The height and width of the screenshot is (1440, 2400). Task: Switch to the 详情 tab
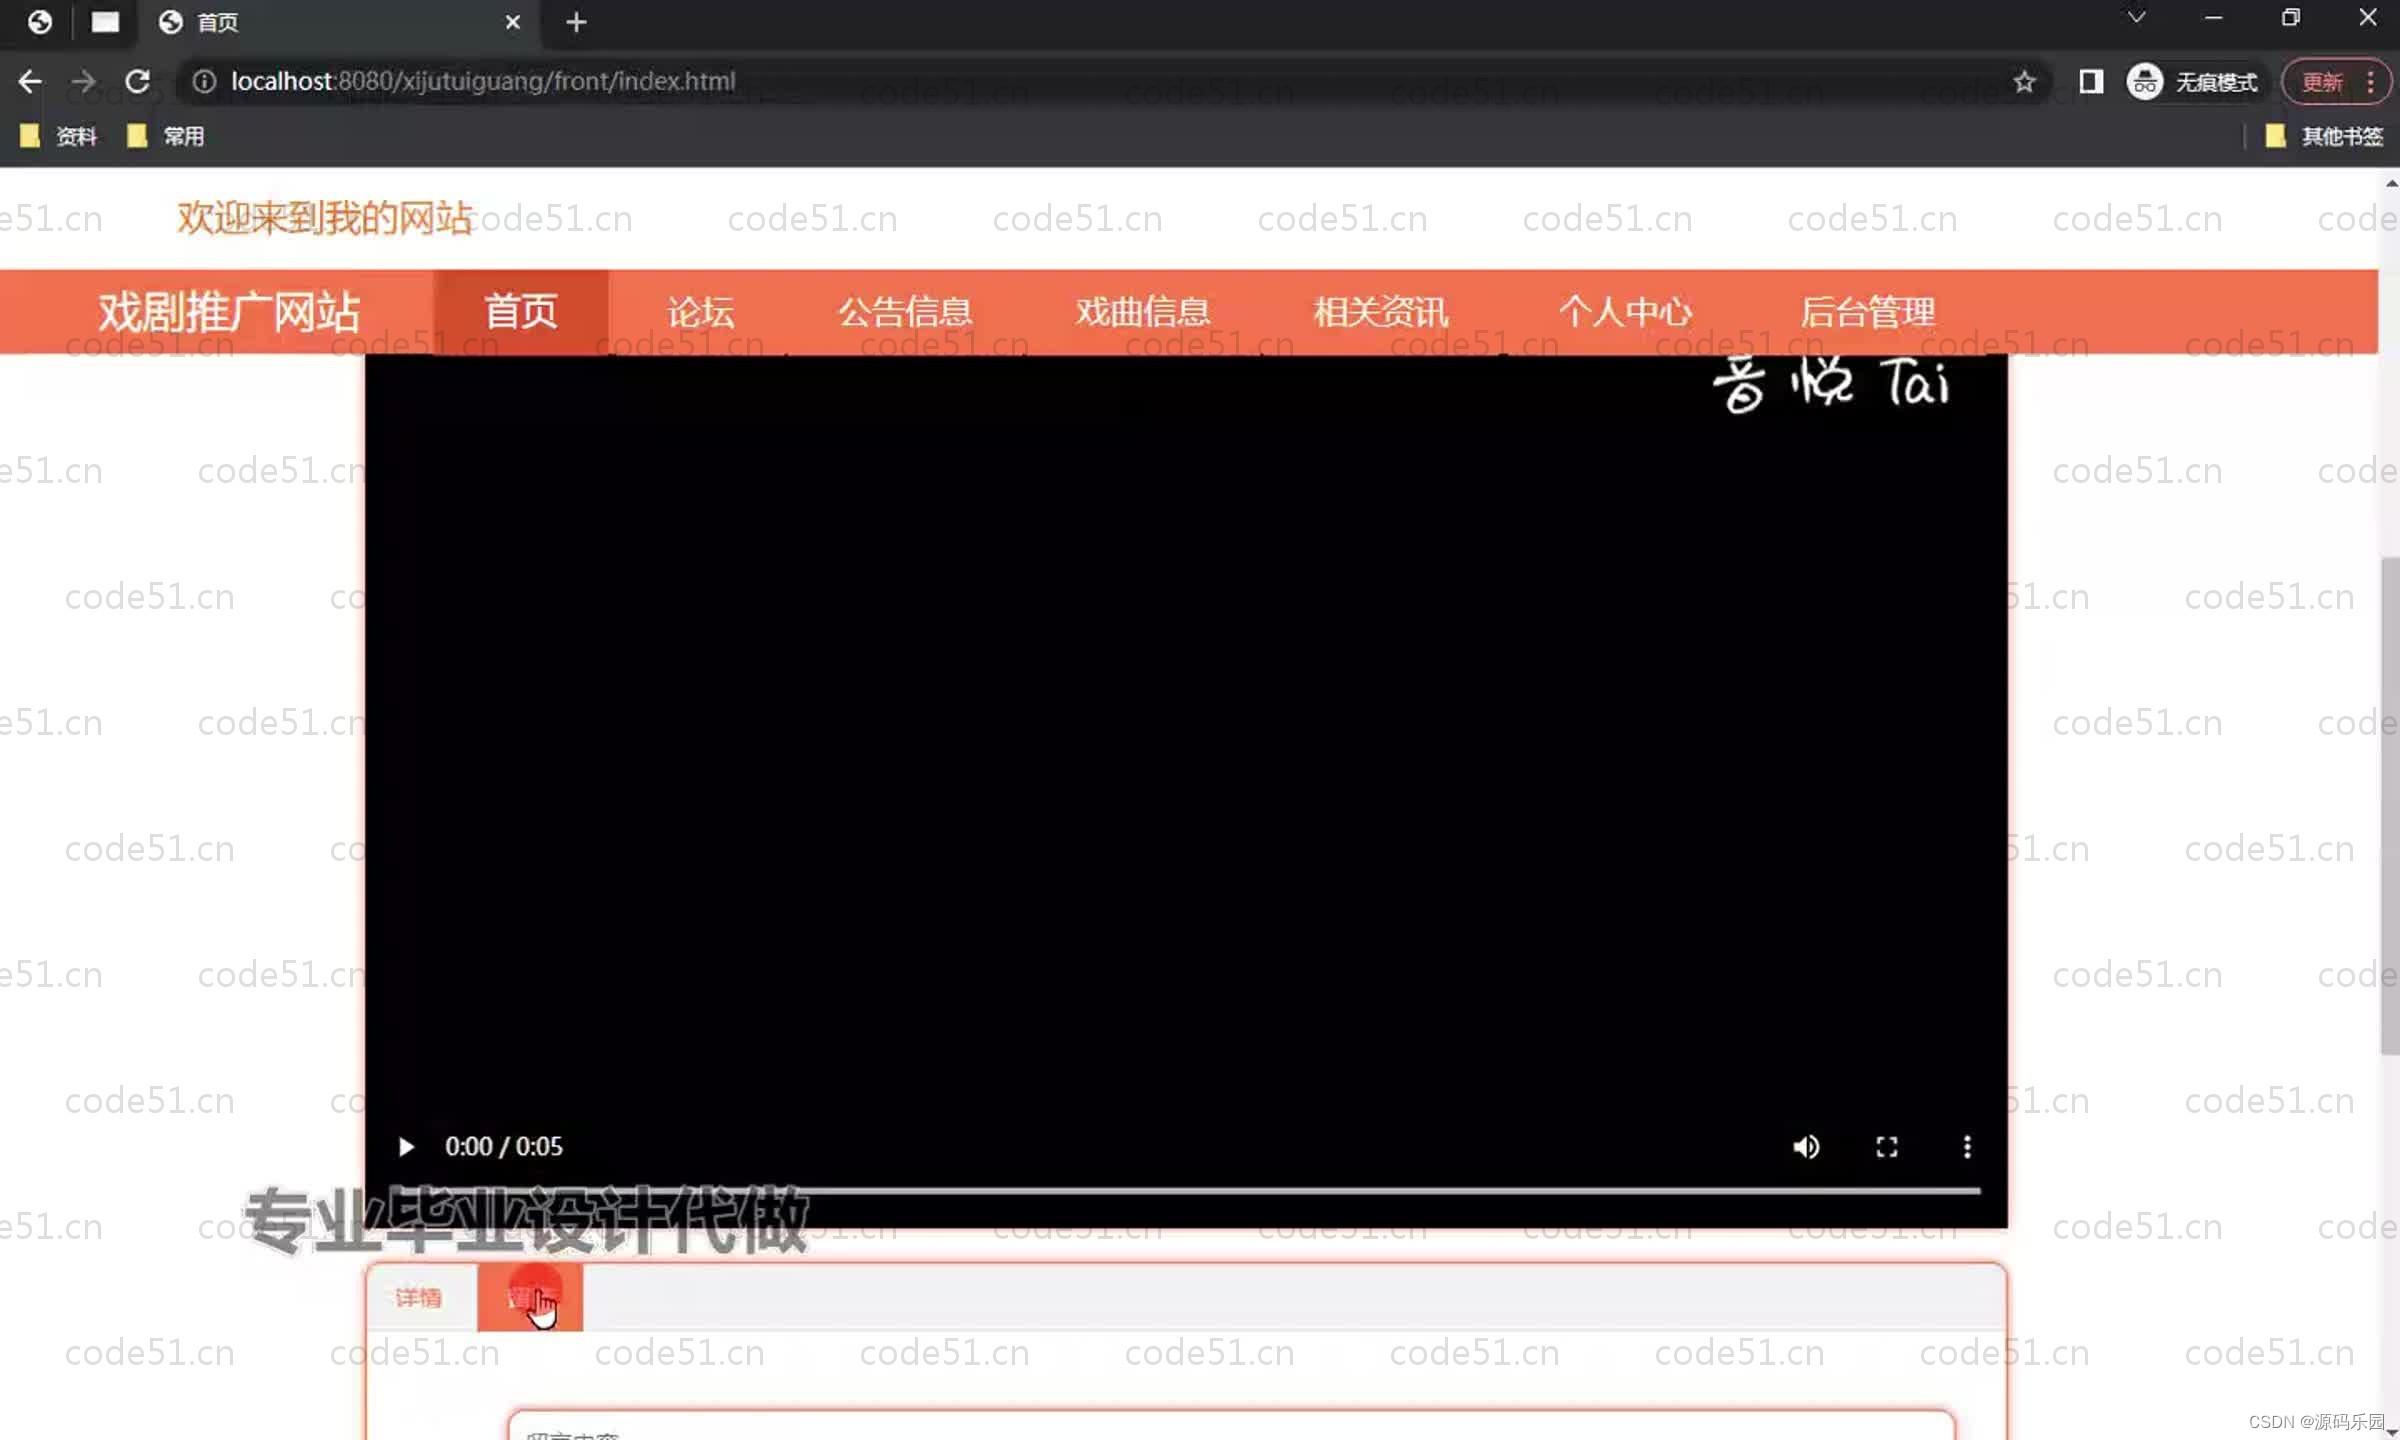pyautogui.click(x=418, y=1298)
